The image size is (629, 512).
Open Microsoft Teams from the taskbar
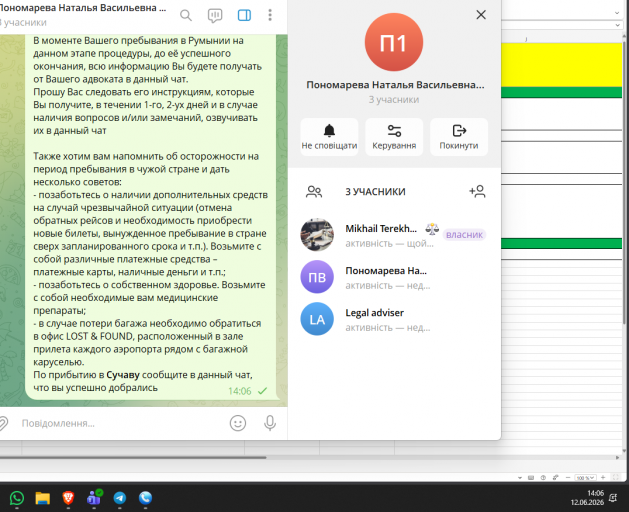coord(94,498)
